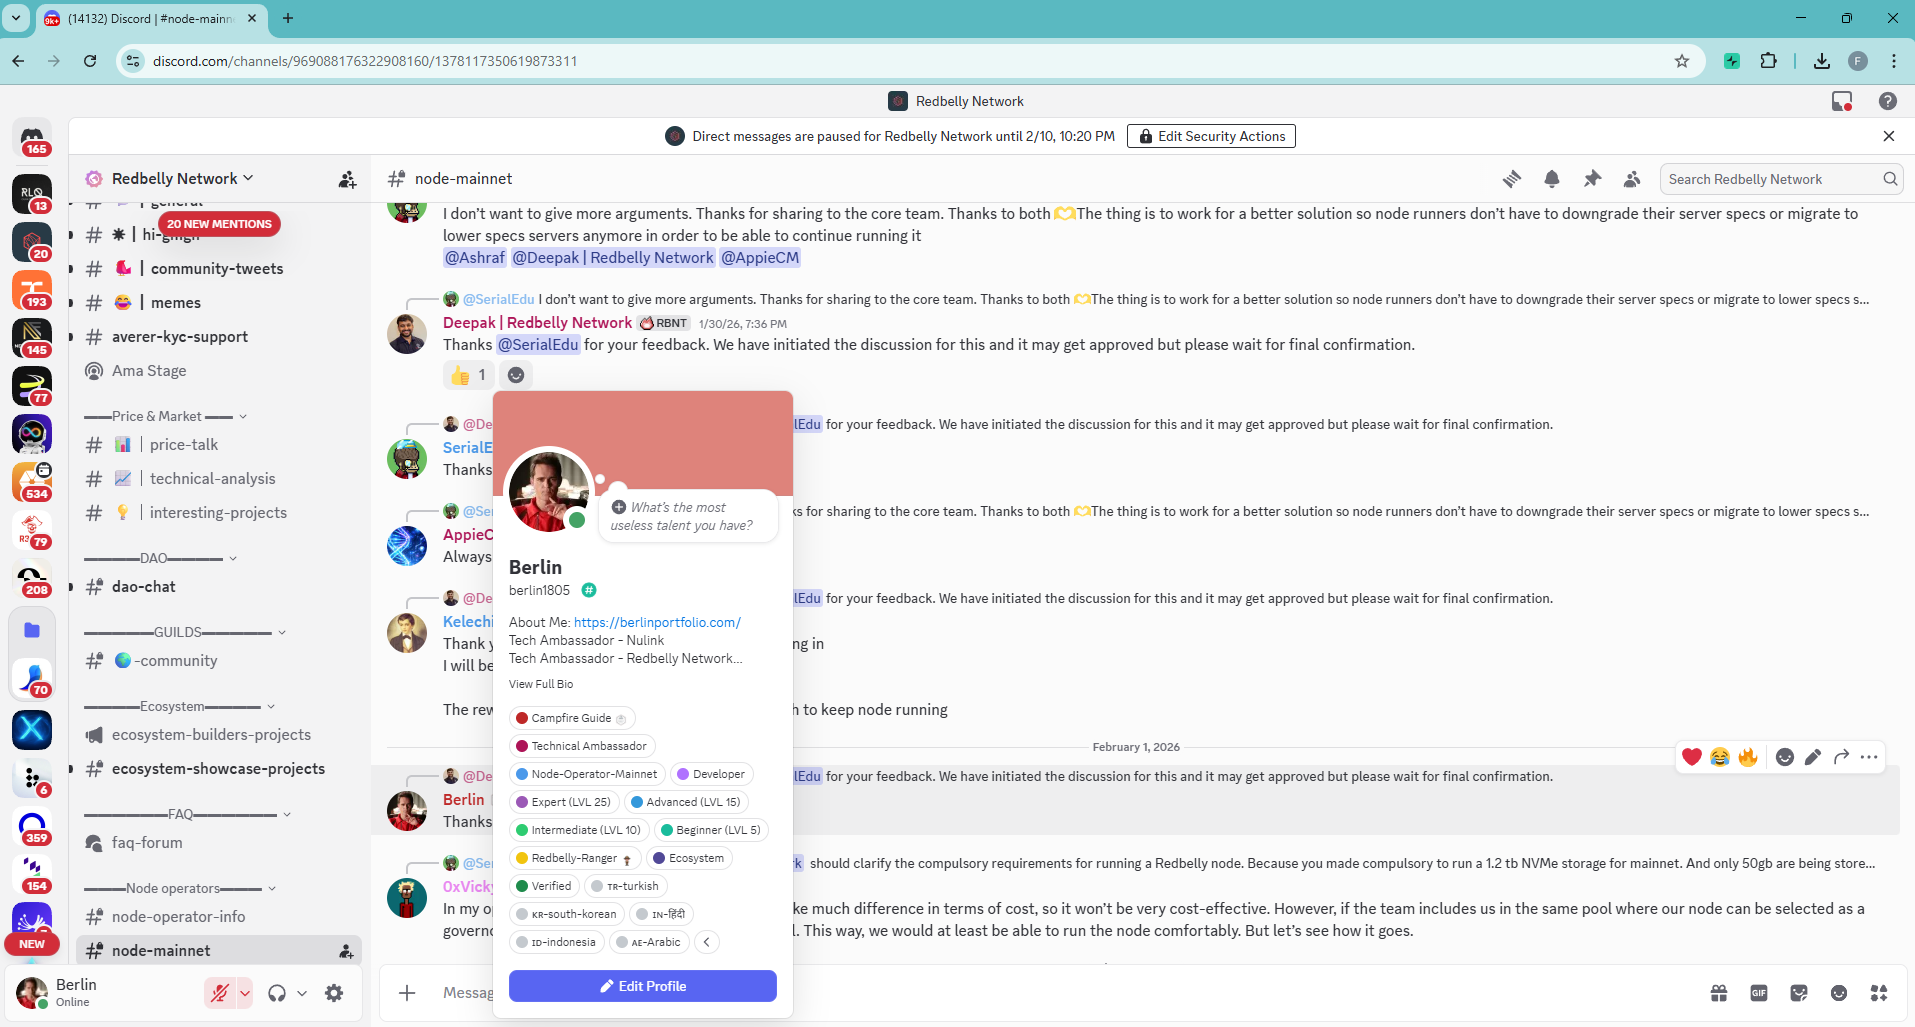1915x1027 pixels.
Task: Click the plus attachment icon in message bar
Action: coord(407,993)
